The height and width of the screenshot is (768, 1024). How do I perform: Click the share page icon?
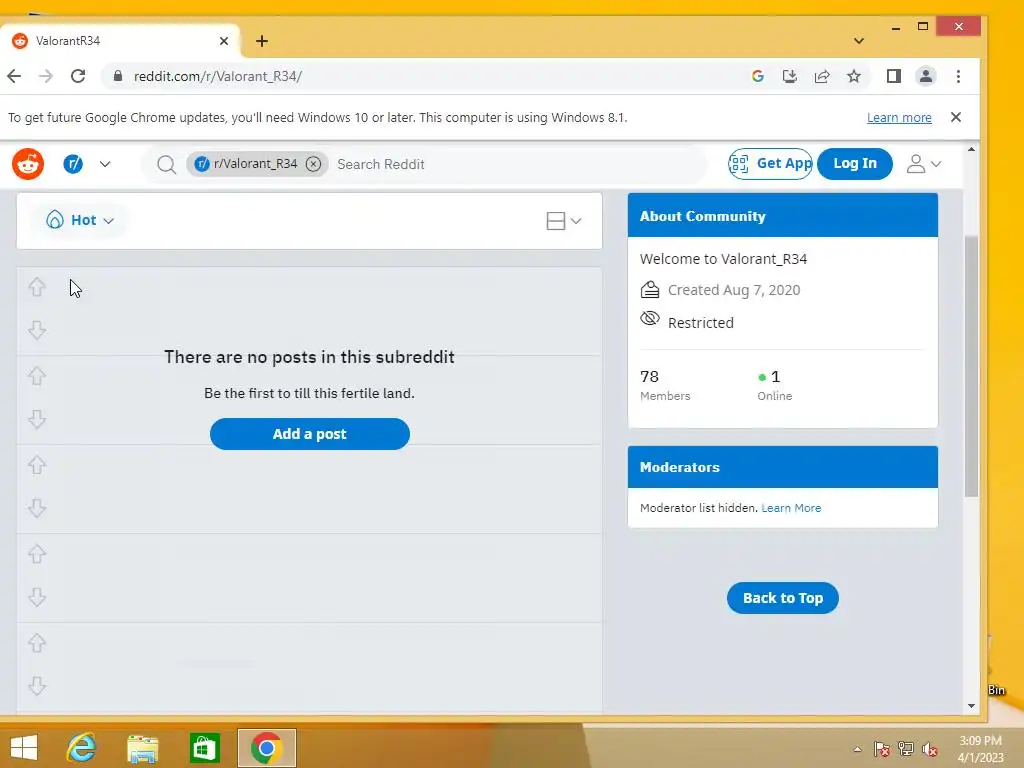coord(822,76)
